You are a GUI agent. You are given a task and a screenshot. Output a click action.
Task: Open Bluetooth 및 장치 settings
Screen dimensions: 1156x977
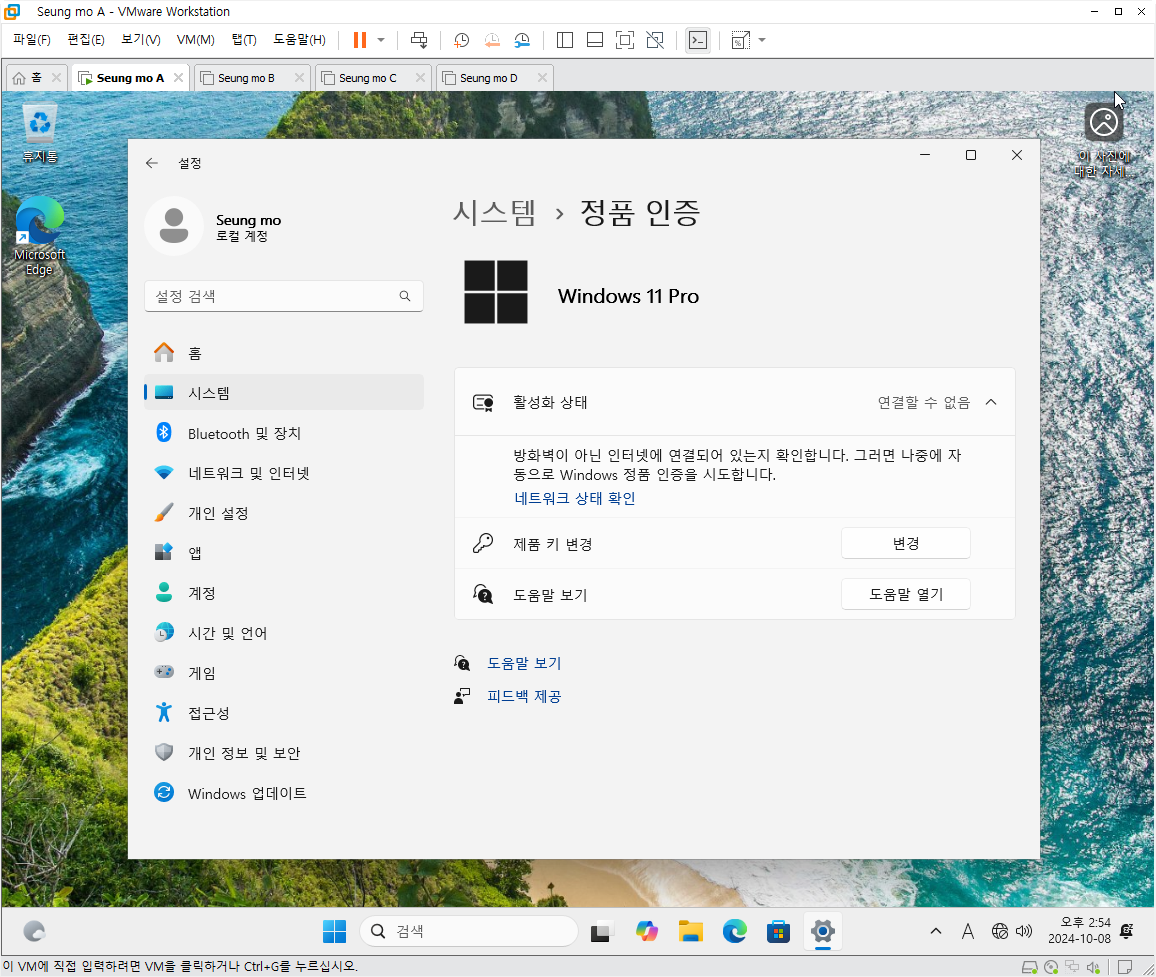coord(284,434)
